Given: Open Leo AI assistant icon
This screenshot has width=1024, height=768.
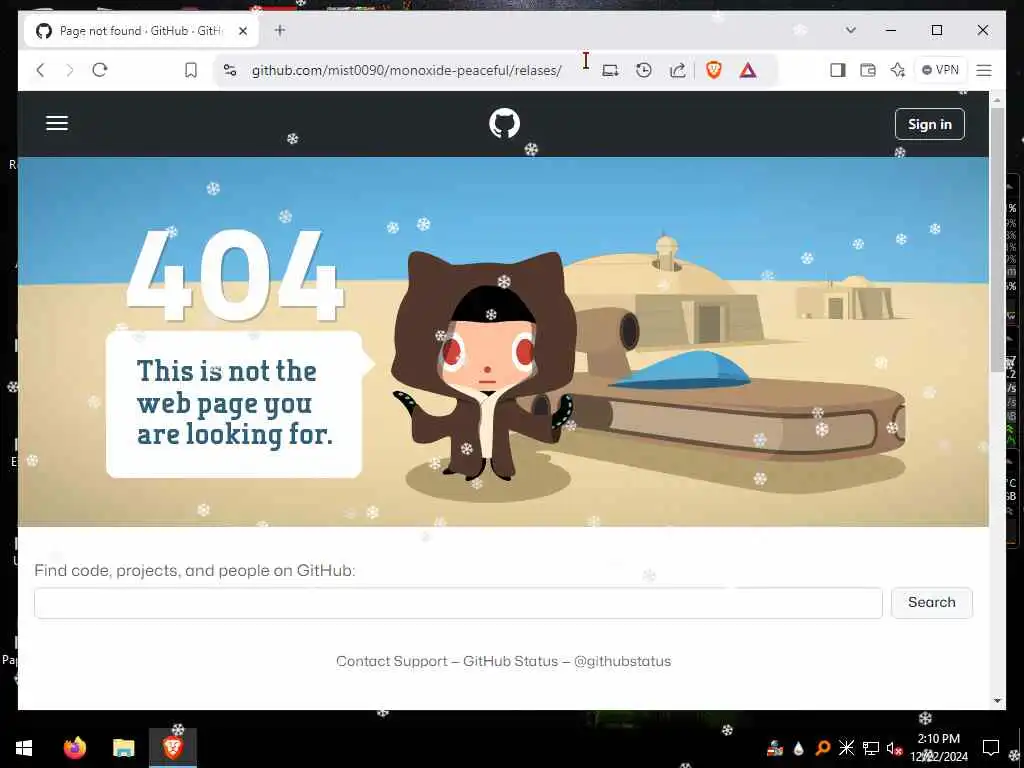Looking at the screenshot, I should tap(898, 70).
